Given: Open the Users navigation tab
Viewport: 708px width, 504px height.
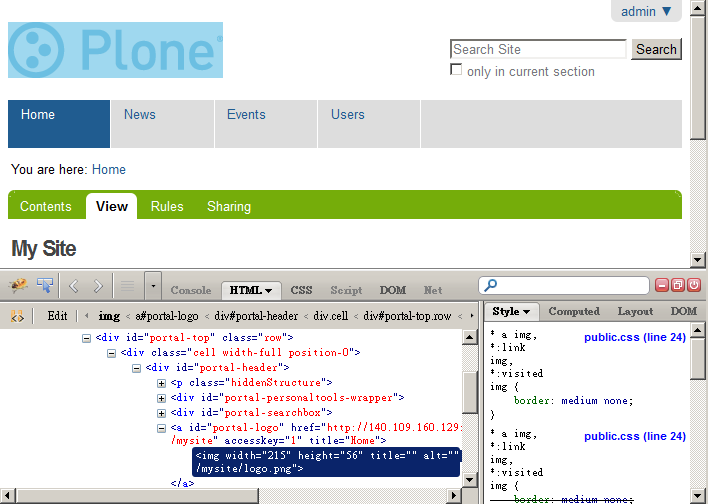Looking at the screenshot, I should (369, 124).
